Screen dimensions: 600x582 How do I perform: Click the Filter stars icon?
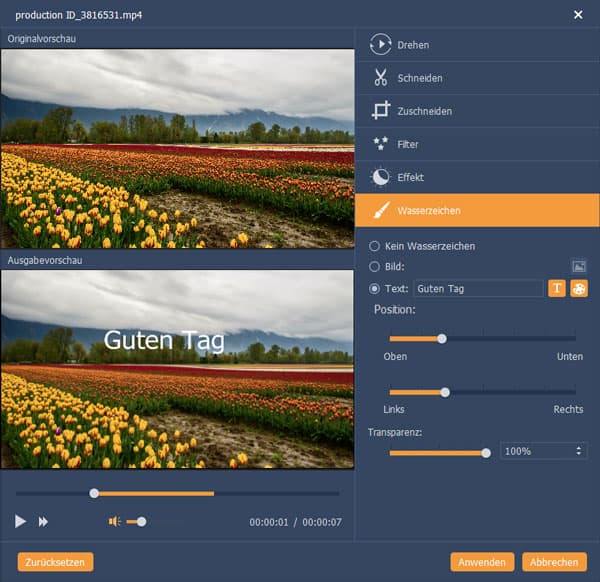tap(380, 144)
